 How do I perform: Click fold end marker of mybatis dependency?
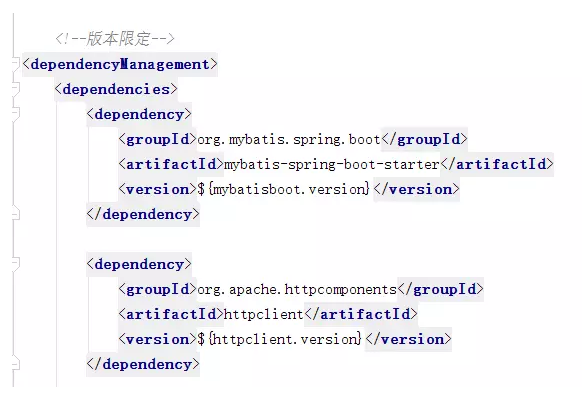[x=15, y=214]
